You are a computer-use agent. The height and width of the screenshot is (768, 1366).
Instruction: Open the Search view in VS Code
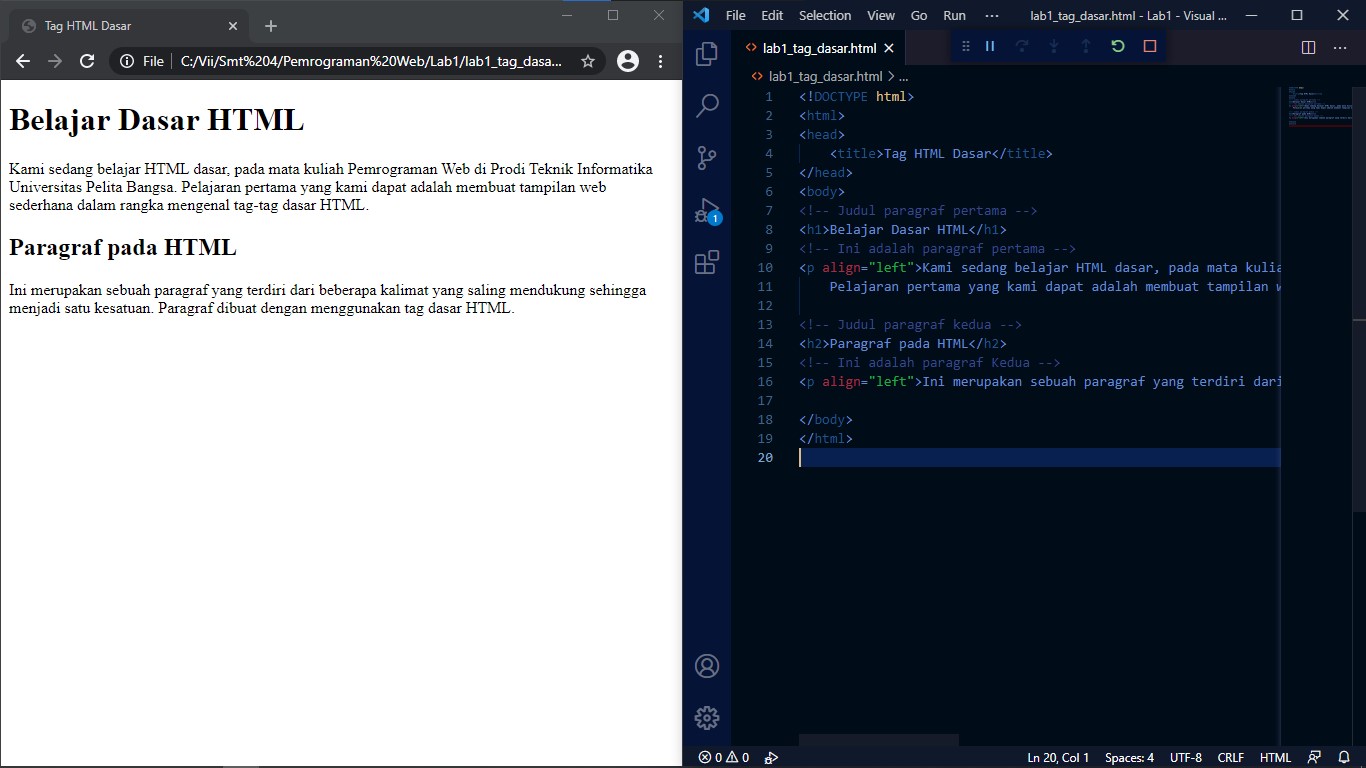pyautogui.click(x=707, y=105)
